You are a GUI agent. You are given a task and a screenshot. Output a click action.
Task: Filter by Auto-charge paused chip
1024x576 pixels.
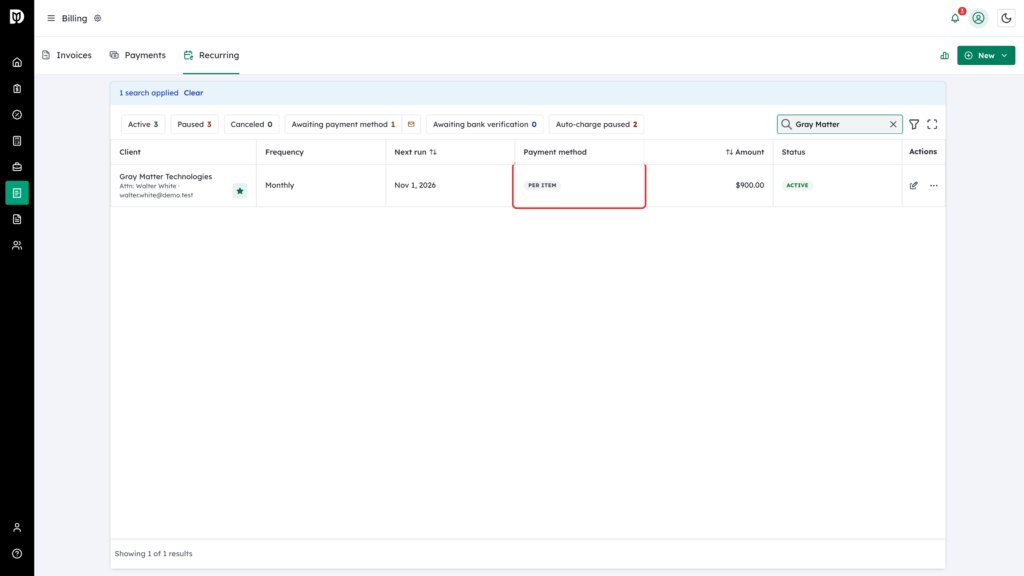click(x=596, y=124)
